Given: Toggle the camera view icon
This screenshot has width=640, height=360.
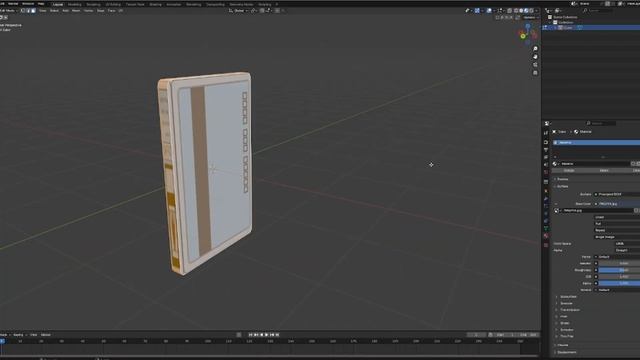Looking at the screenshot, I should [x=535, y=64].
